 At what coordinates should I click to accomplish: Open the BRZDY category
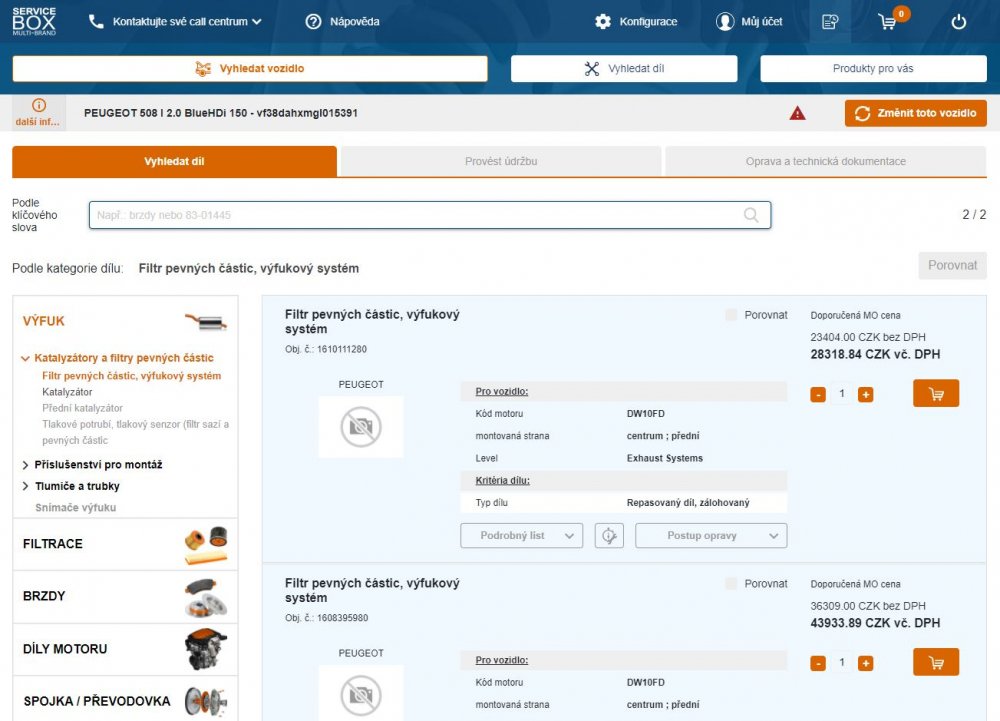pyautogui.click(x=125, y=596)
